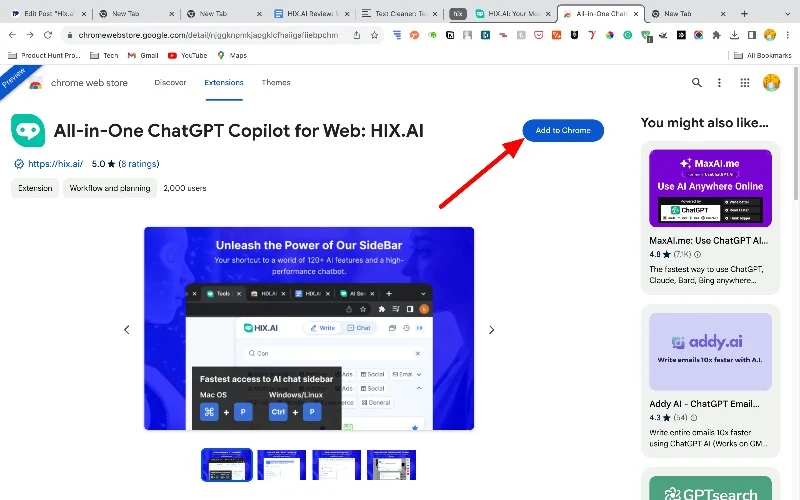Select the third screenshot thumbnail
Image resolution: width=800 pixels, height=500 pixels.
point(336,465)
